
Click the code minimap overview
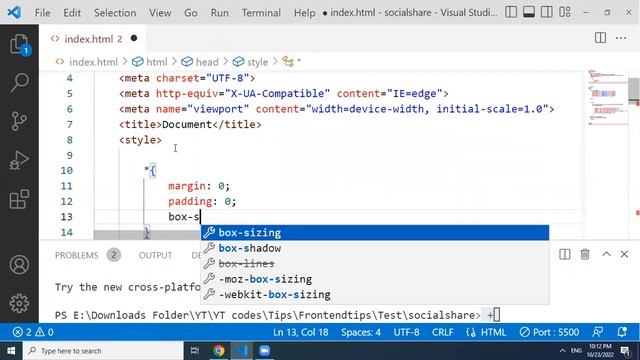click(x=607, y=98)
